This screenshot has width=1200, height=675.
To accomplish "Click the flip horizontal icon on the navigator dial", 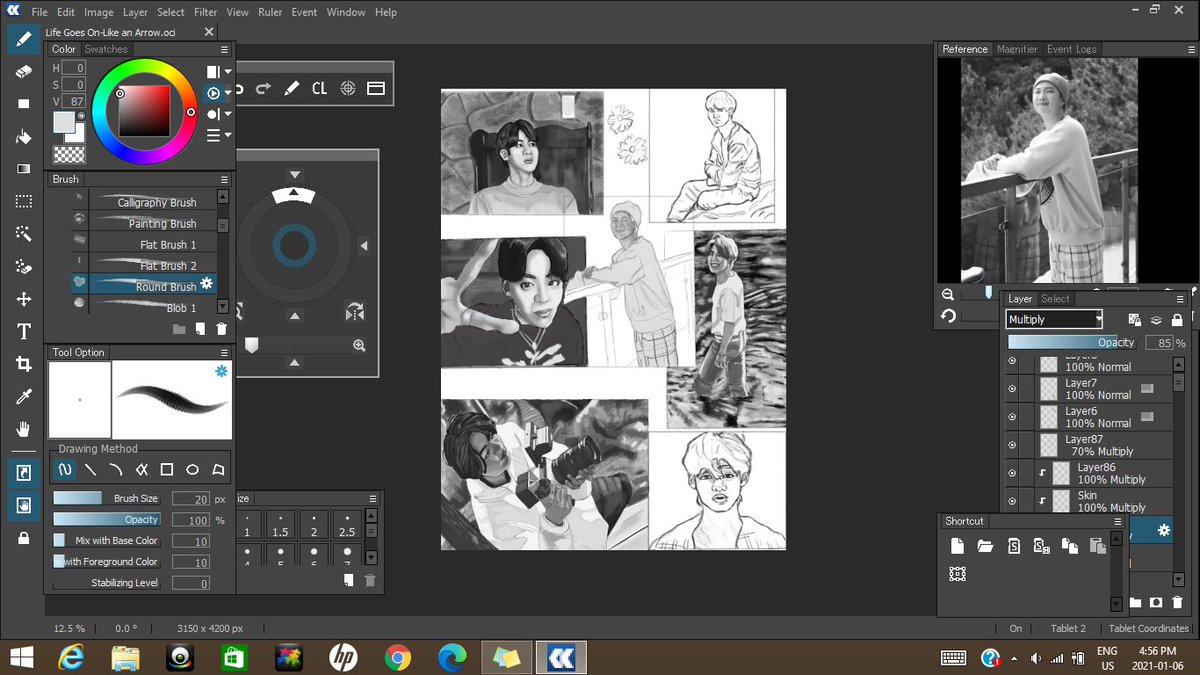I will point(354,311).
